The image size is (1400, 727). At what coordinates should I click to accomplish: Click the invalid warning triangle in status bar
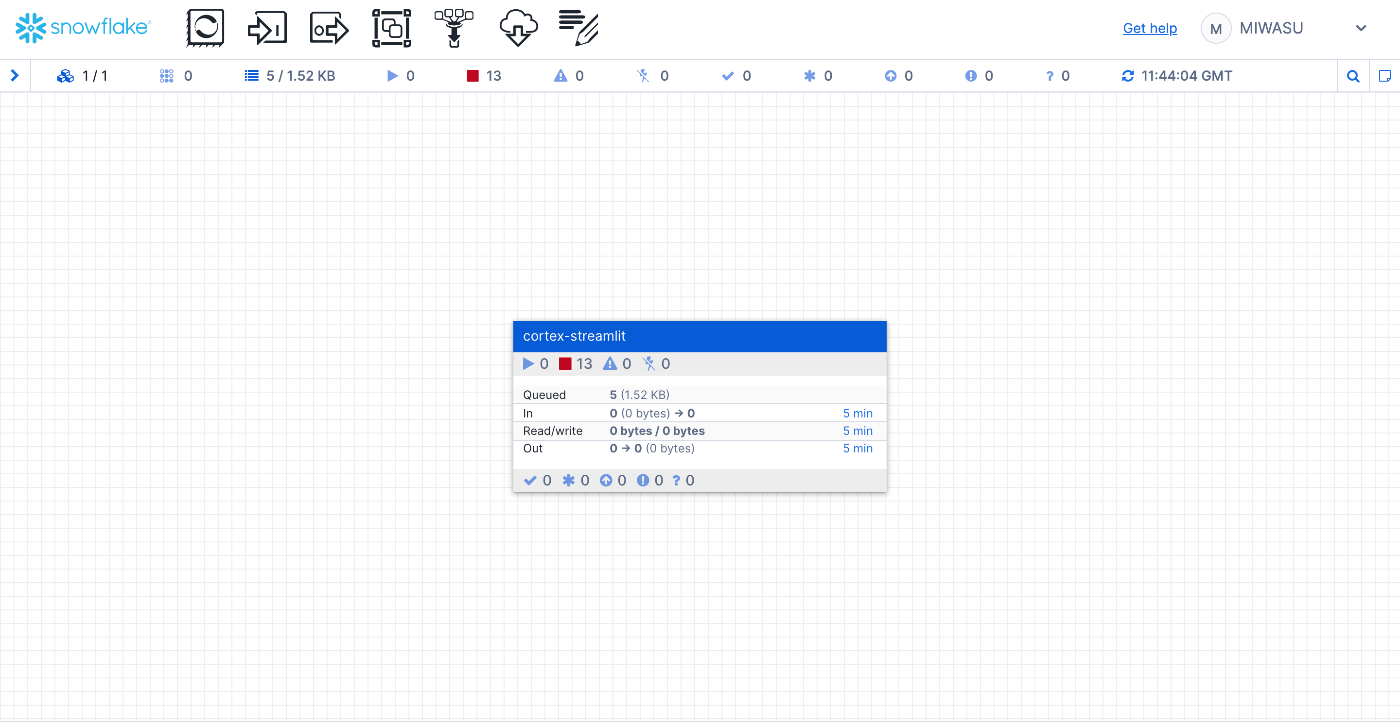click(x=560, y=76)
